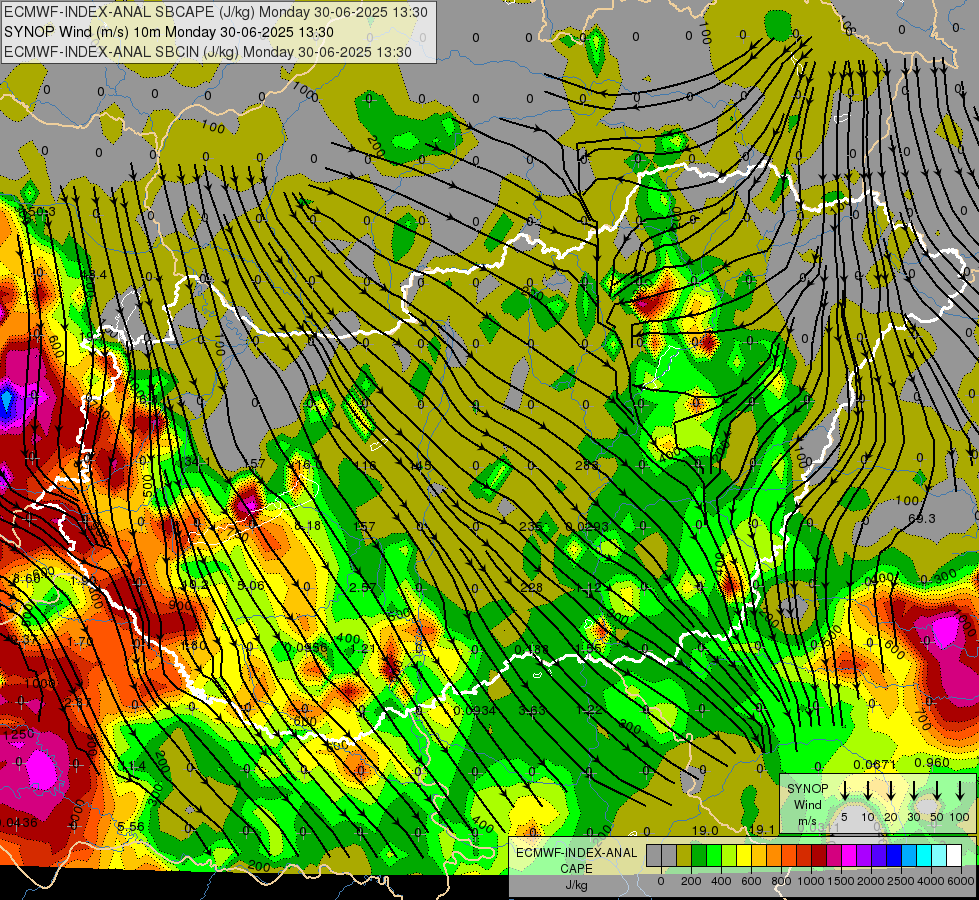979x900 pixels.
Task: Click the '19.2' value on the map
Action: (195, 585)
